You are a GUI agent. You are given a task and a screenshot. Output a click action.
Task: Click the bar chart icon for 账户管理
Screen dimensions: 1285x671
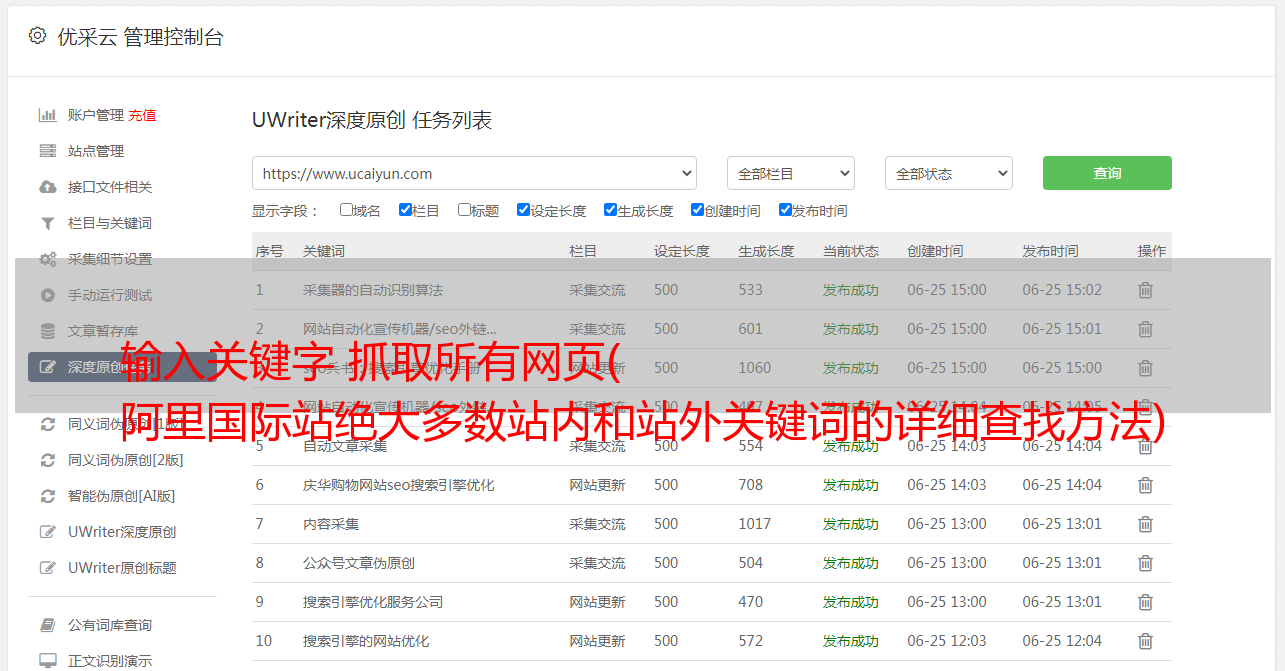coord(47,115)
